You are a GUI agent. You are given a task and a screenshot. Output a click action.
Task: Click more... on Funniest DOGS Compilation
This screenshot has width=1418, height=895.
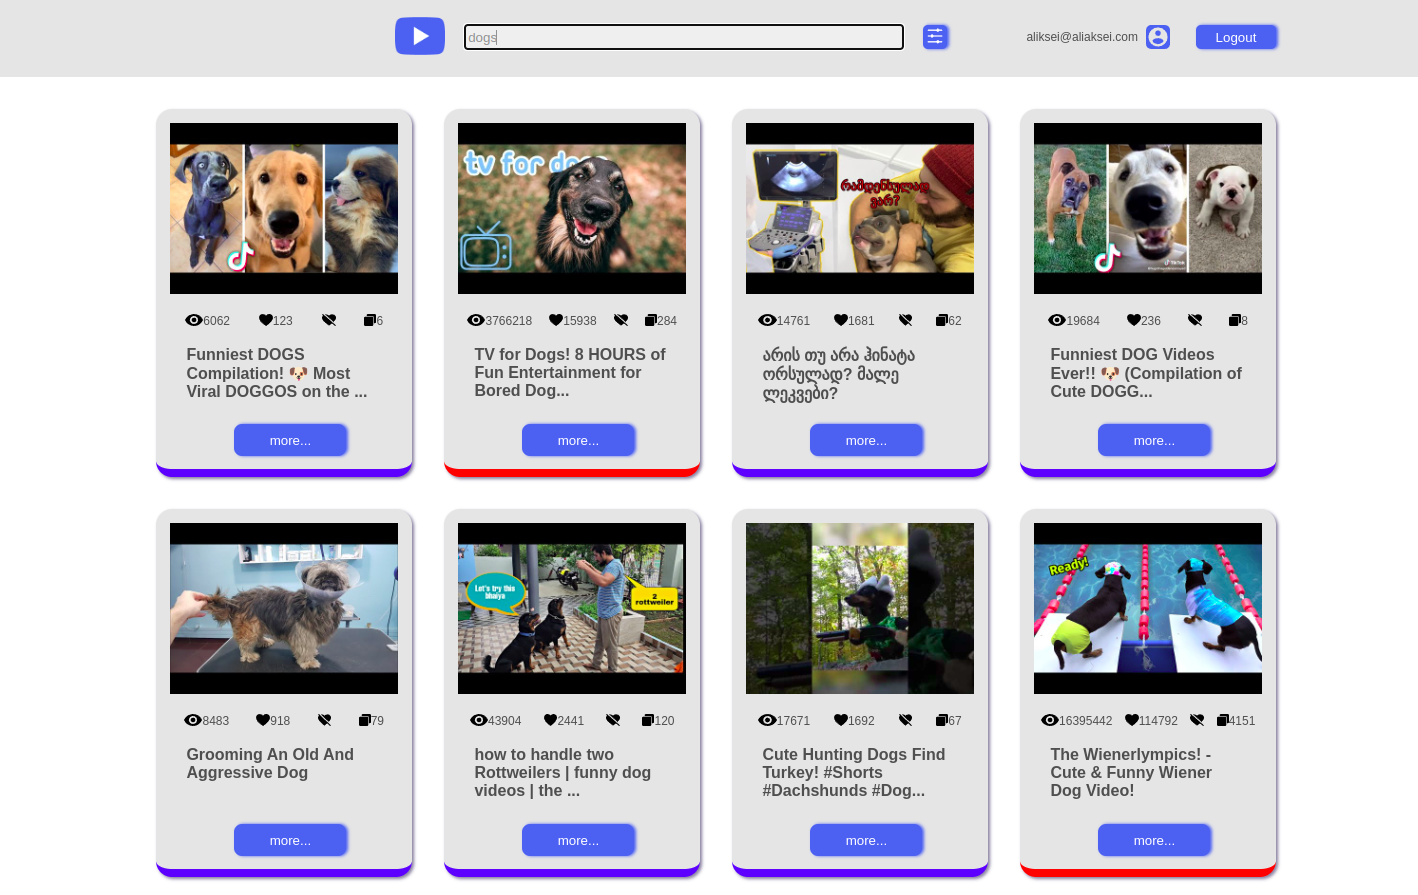point(290,440)
